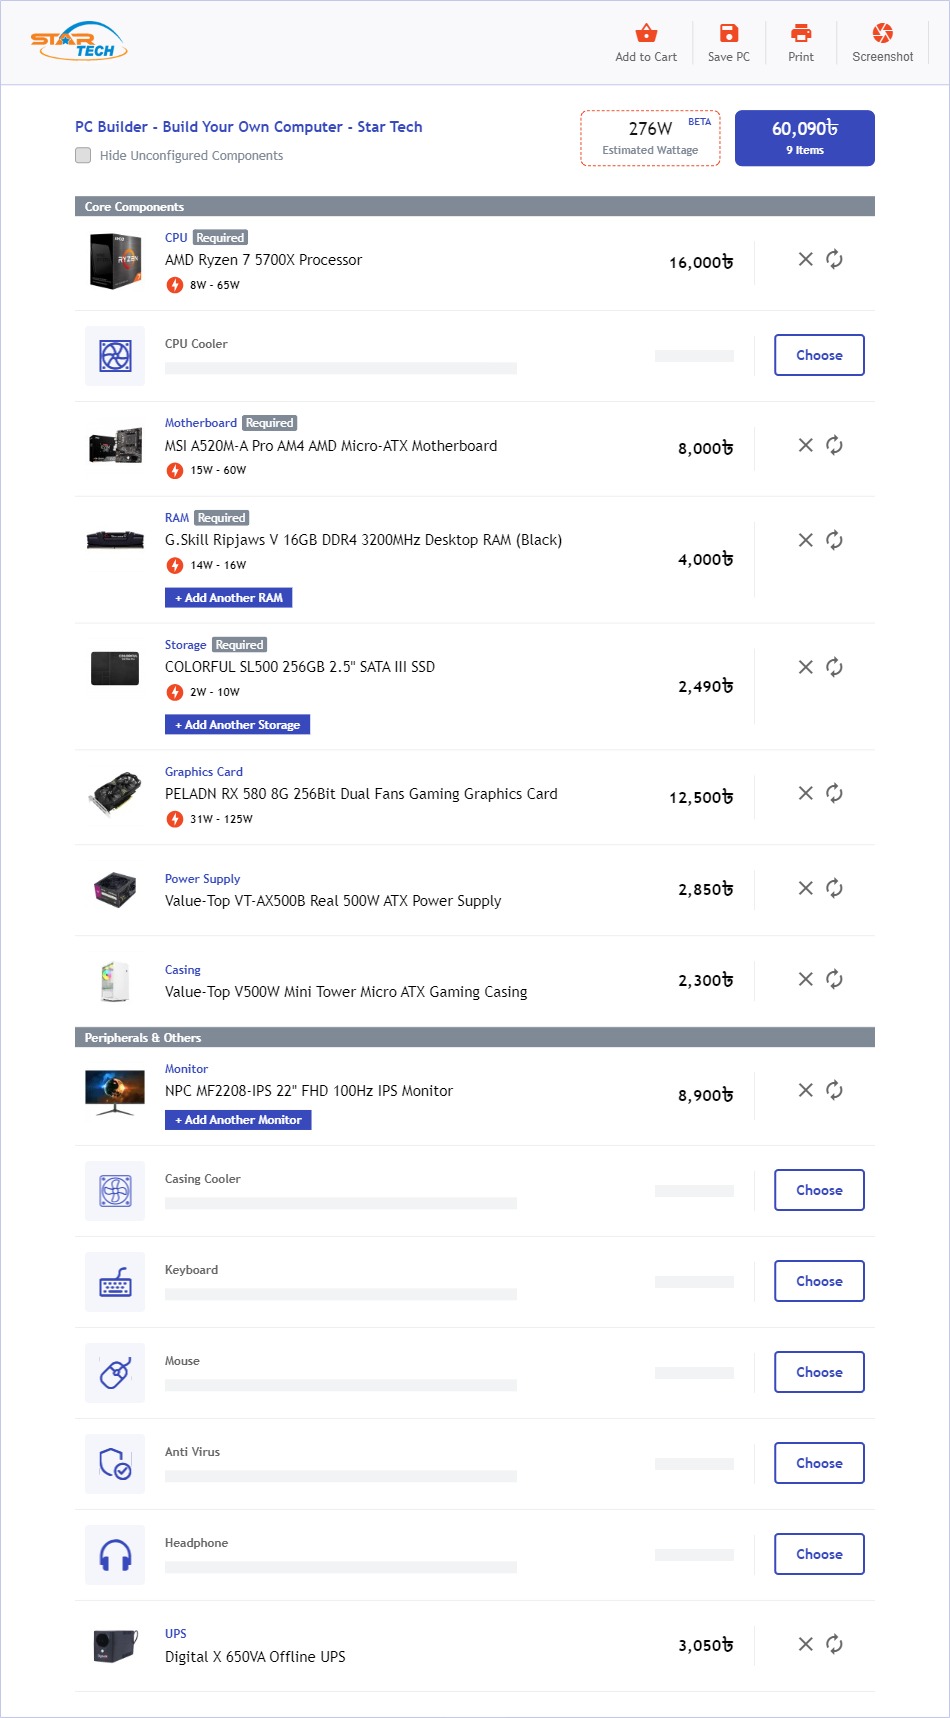
Task: Choose a CPU Cooler
Action: click(x=819, y=356)
